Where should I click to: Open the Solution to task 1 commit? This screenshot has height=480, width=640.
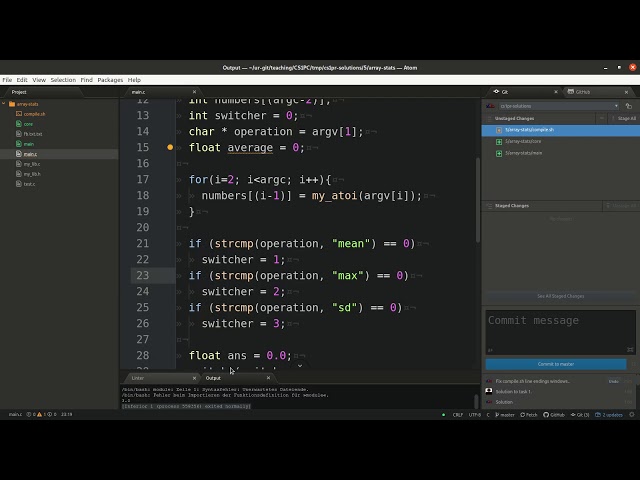[x=513, y=391]
